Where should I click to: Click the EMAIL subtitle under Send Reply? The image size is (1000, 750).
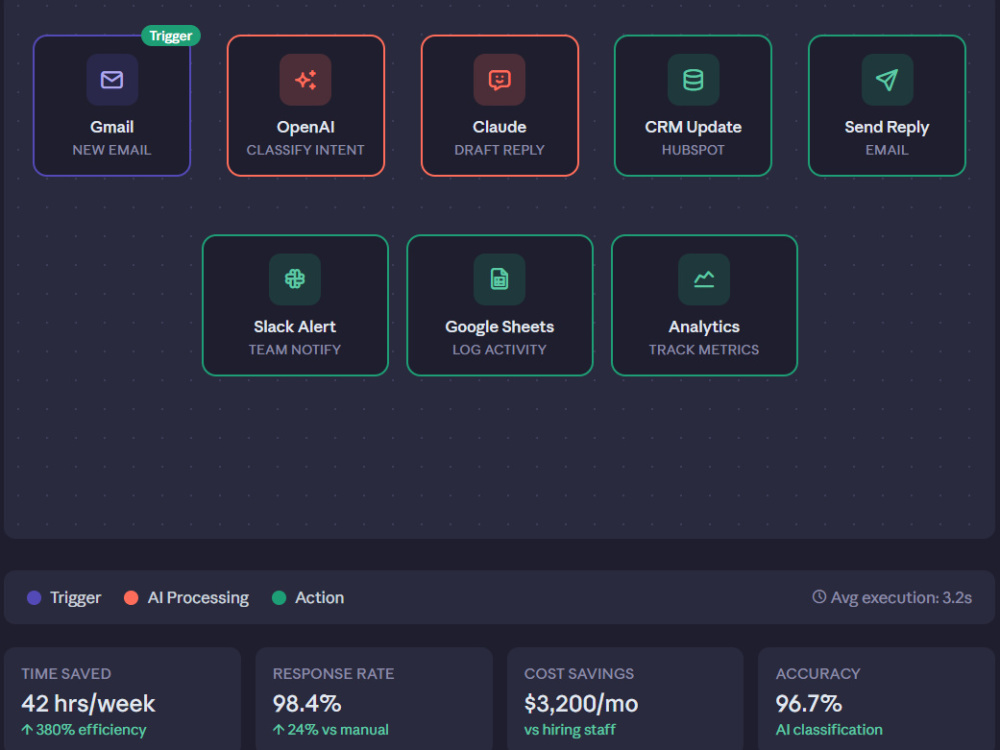[887, 150]
